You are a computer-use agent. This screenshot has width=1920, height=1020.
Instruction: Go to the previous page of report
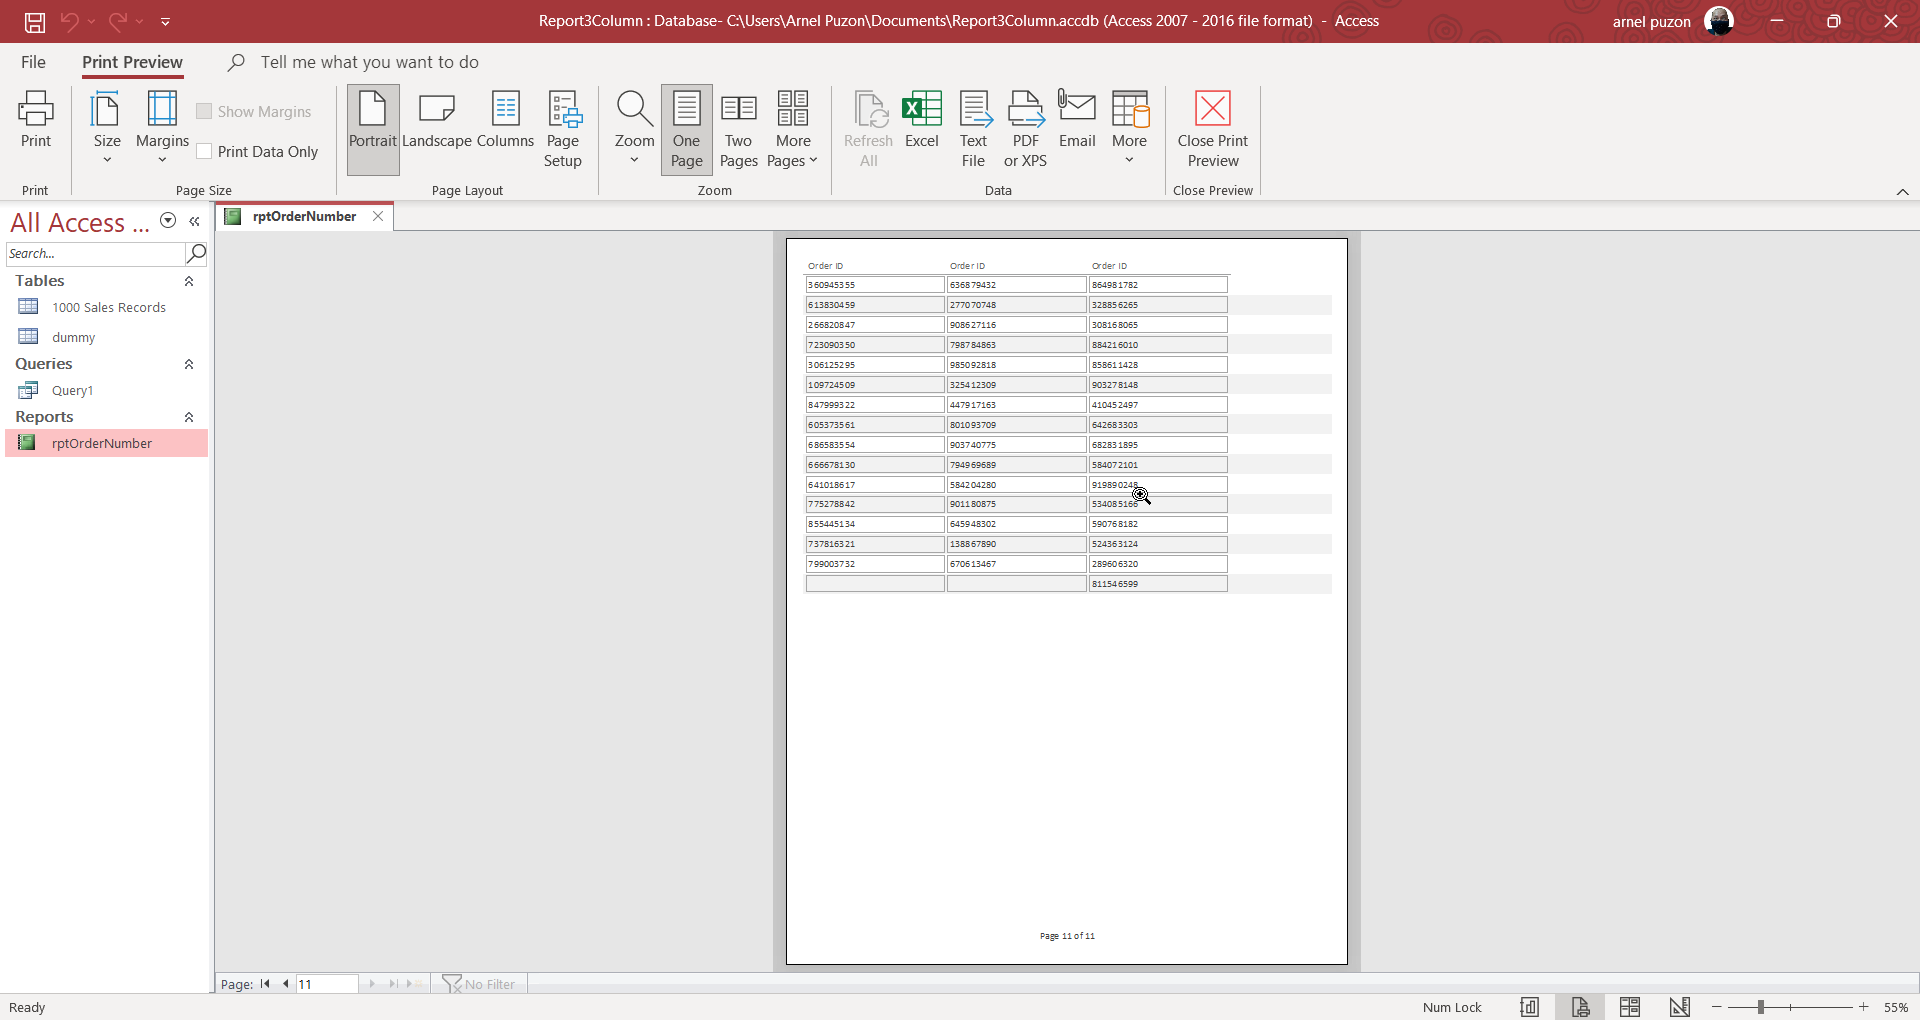click(285, 984)
